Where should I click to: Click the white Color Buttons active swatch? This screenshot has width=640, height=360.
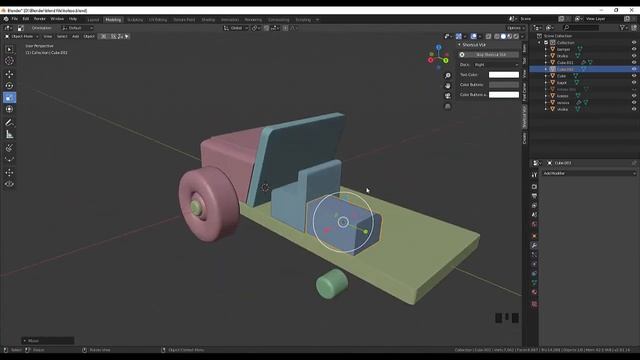click(504, 95)
